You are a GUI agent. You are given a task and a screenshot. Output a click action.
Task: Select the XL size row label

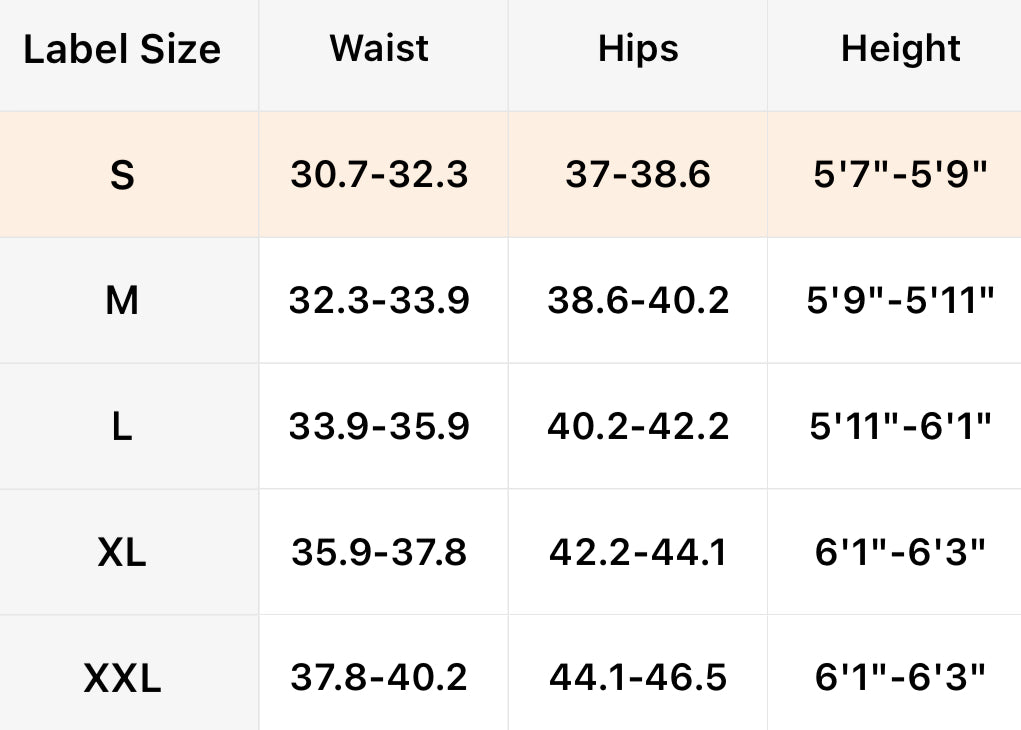[122, 552]
